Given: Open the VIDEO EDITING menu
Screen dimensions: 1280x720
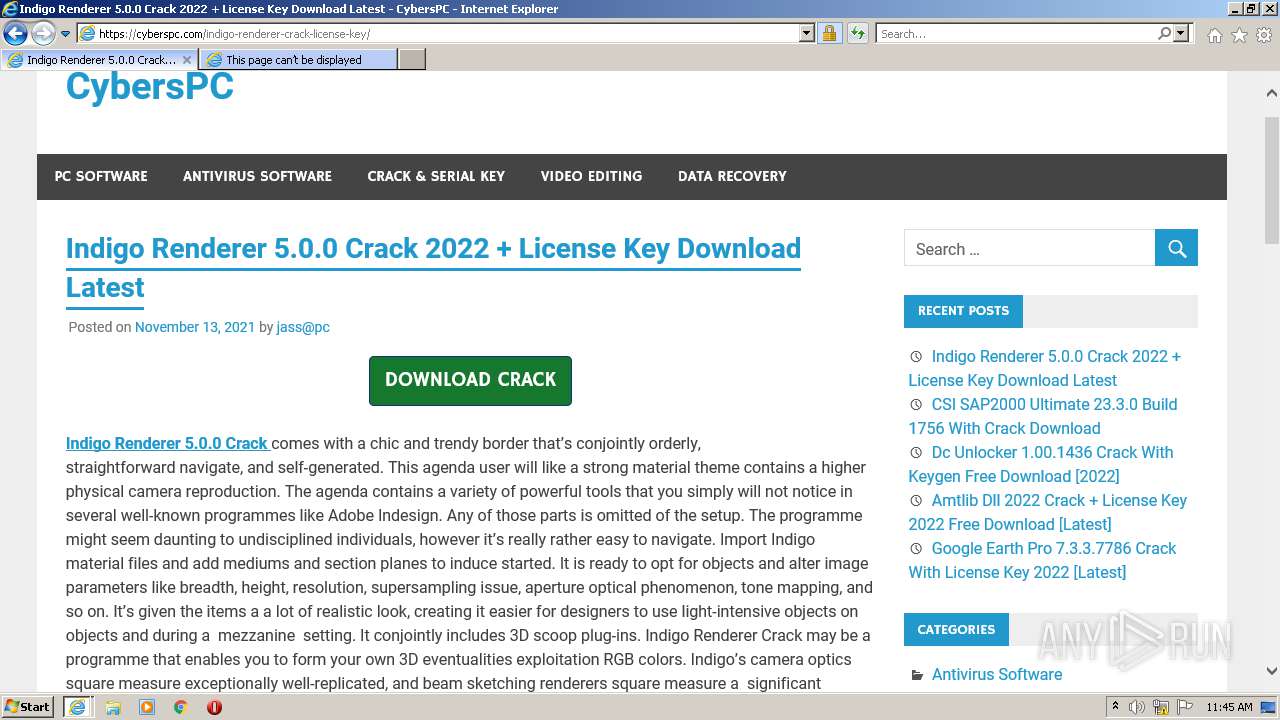Looking at the screenshot, I should [x=591, y=176].
